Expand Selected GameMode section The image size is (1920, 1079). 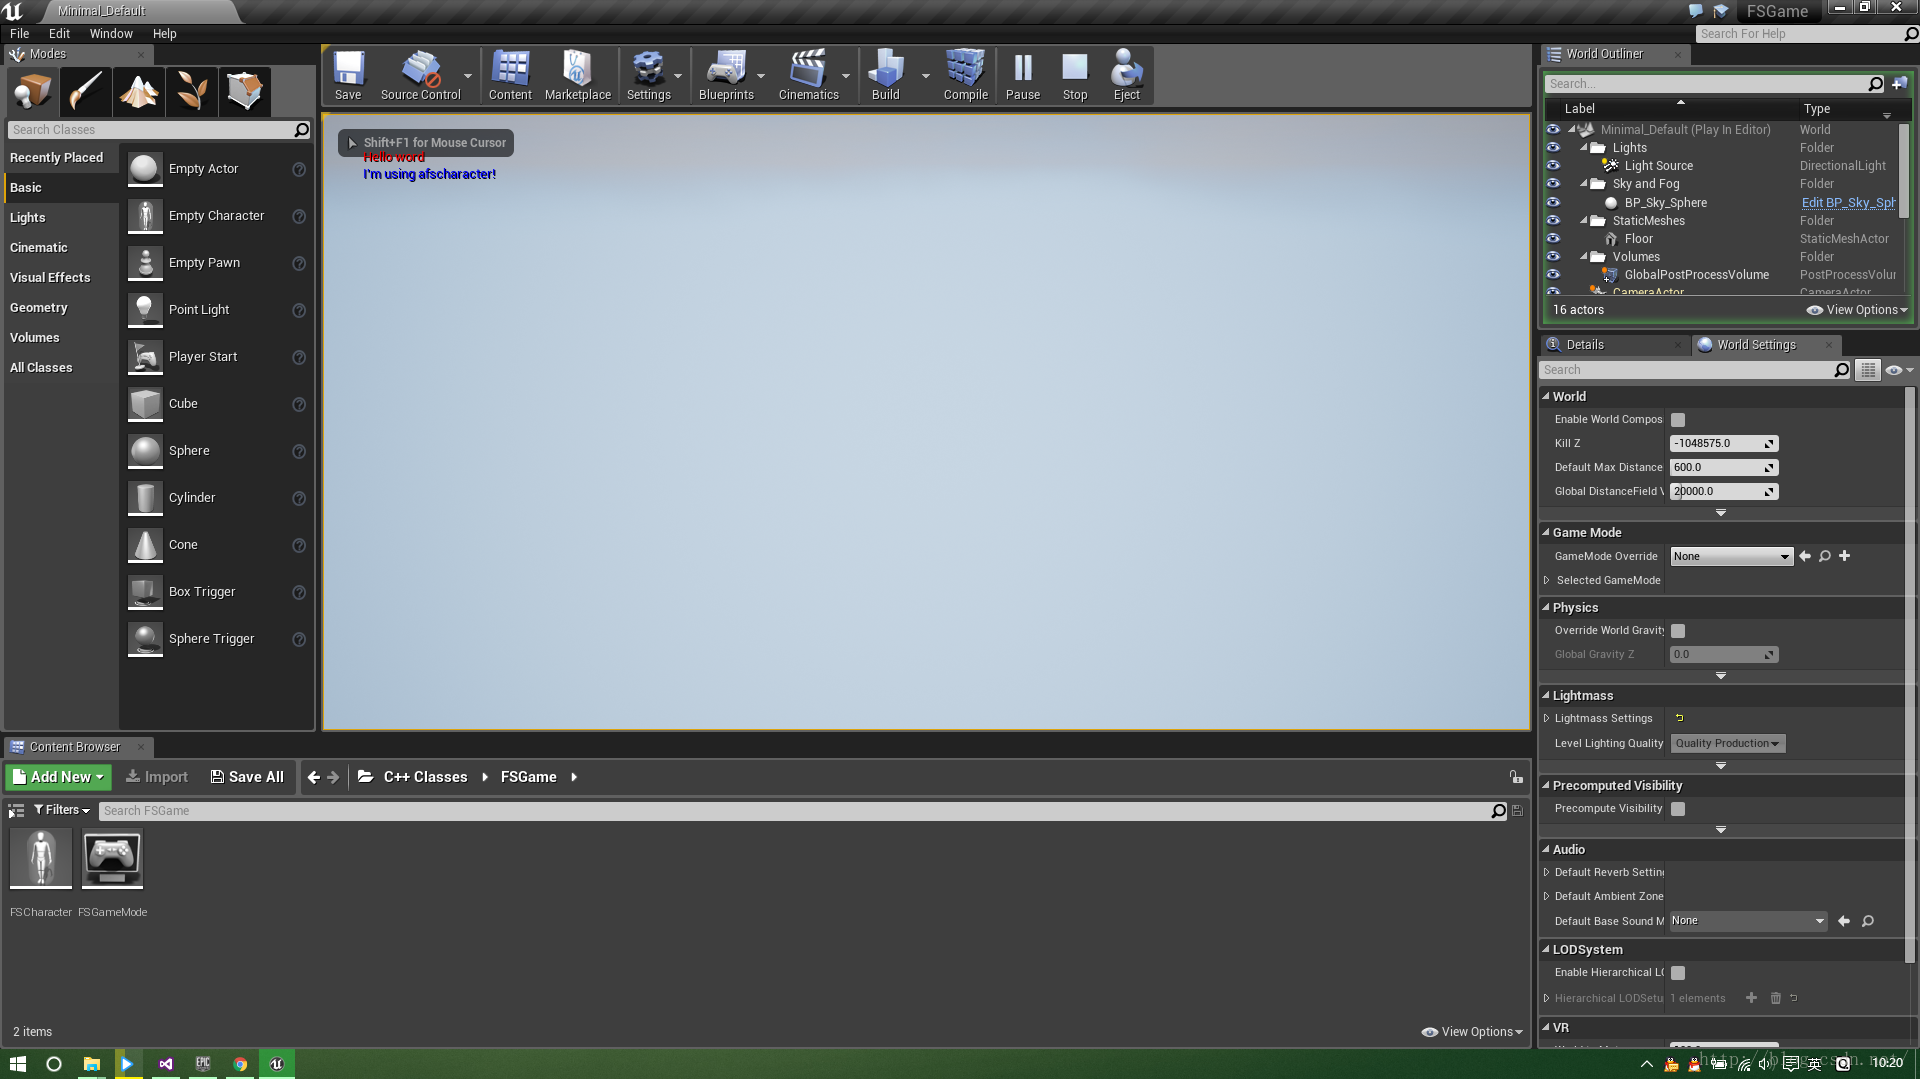click(1547, 581)
